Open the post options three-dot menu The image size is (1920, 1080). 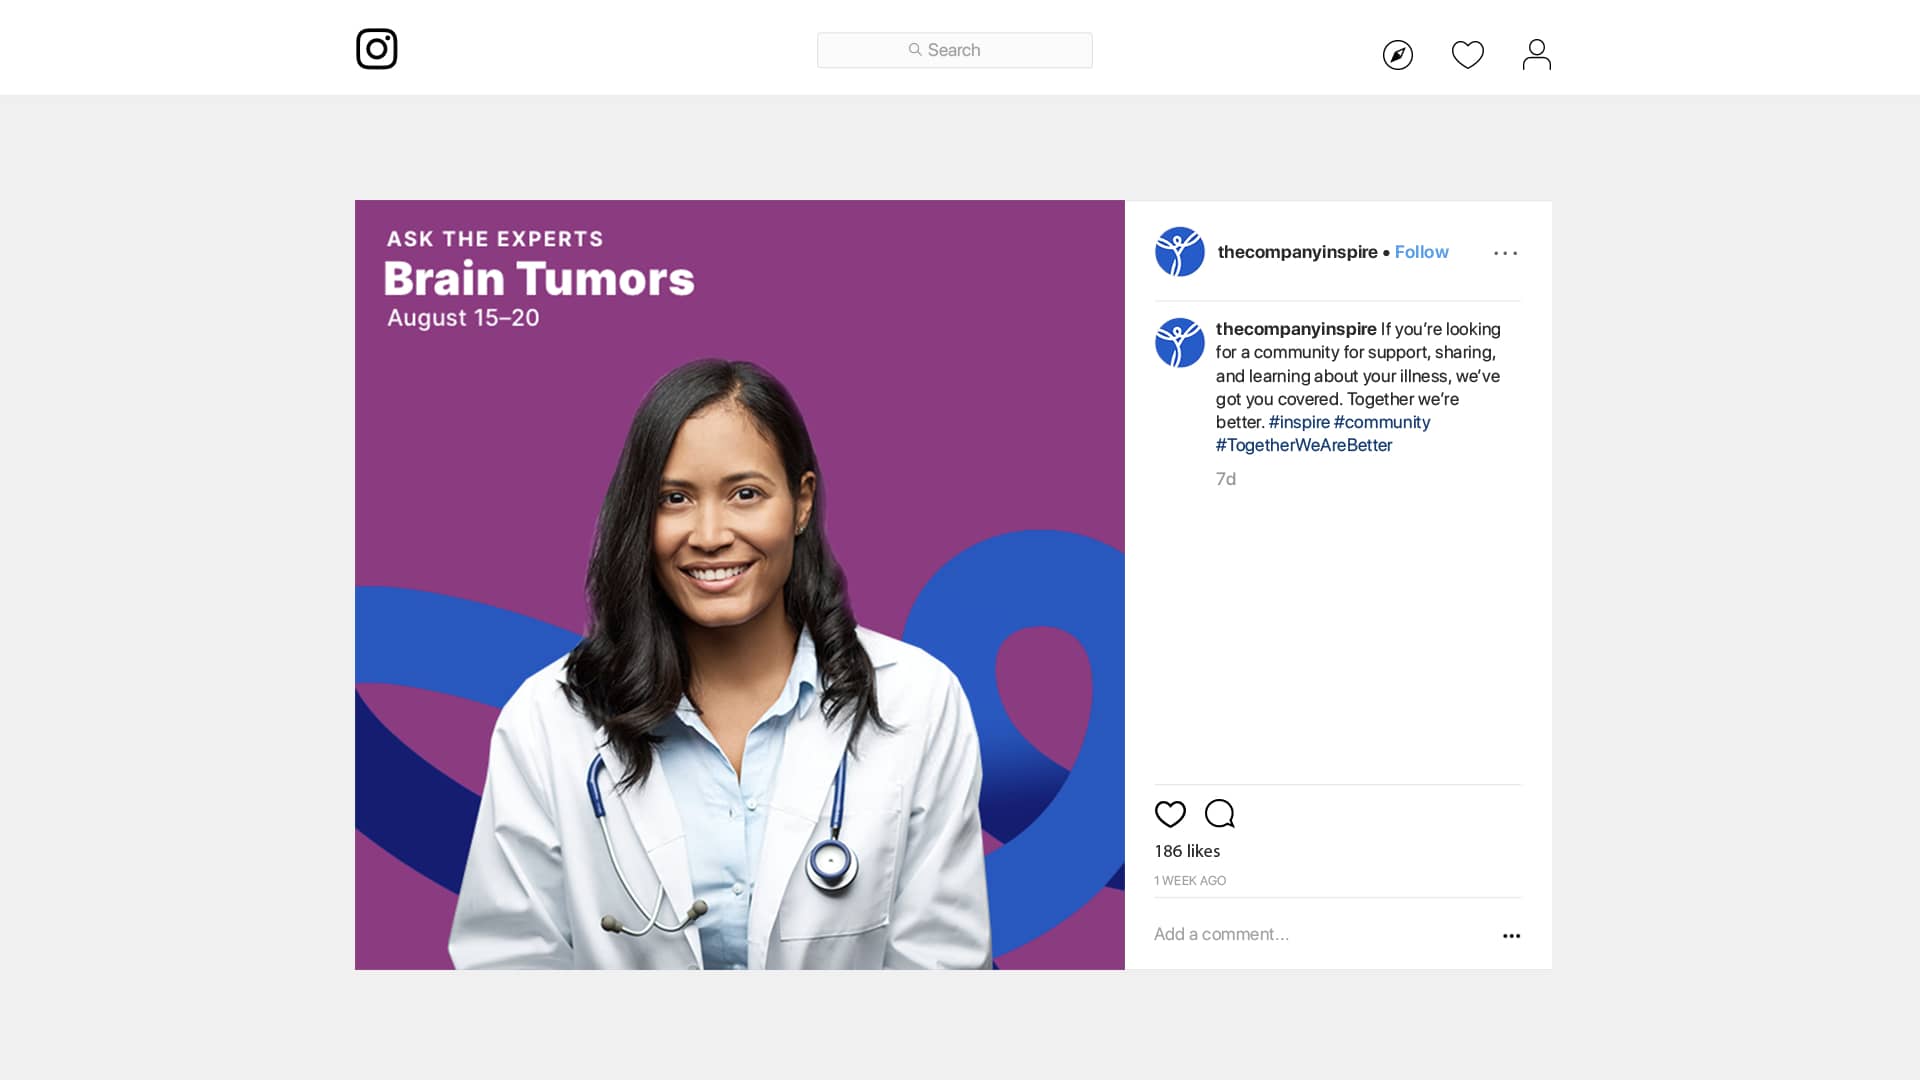pyautogui.click(x=1505, y=253)
